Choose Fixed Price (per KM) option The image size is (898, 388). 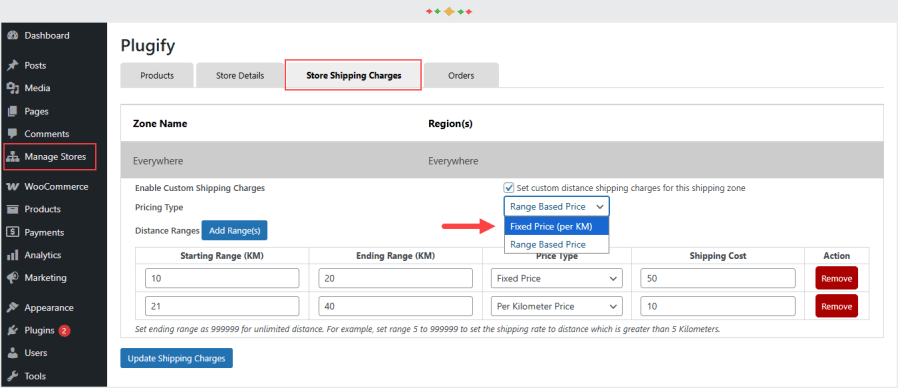(557, 227)
